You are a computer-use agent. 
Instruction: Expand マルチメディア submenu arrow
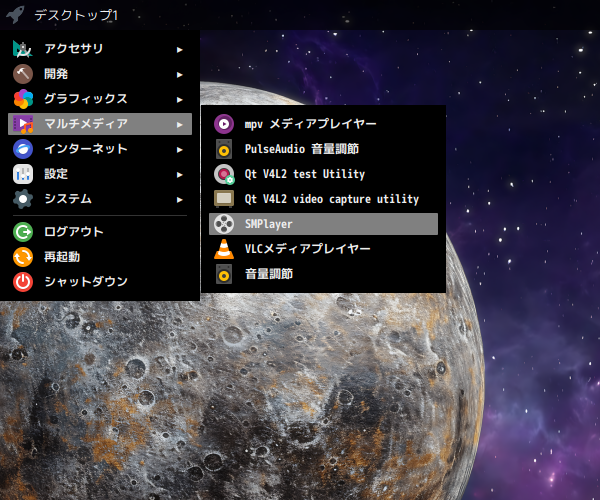179,125
